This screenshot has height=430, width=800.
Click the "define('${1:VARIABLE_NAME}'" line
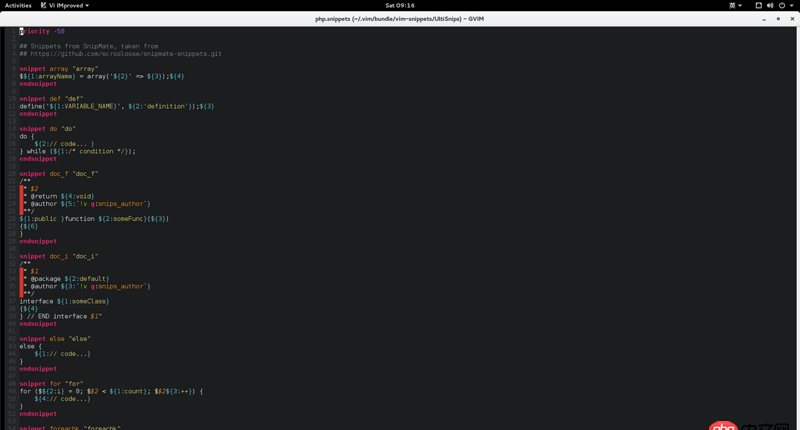coord(117,106)
